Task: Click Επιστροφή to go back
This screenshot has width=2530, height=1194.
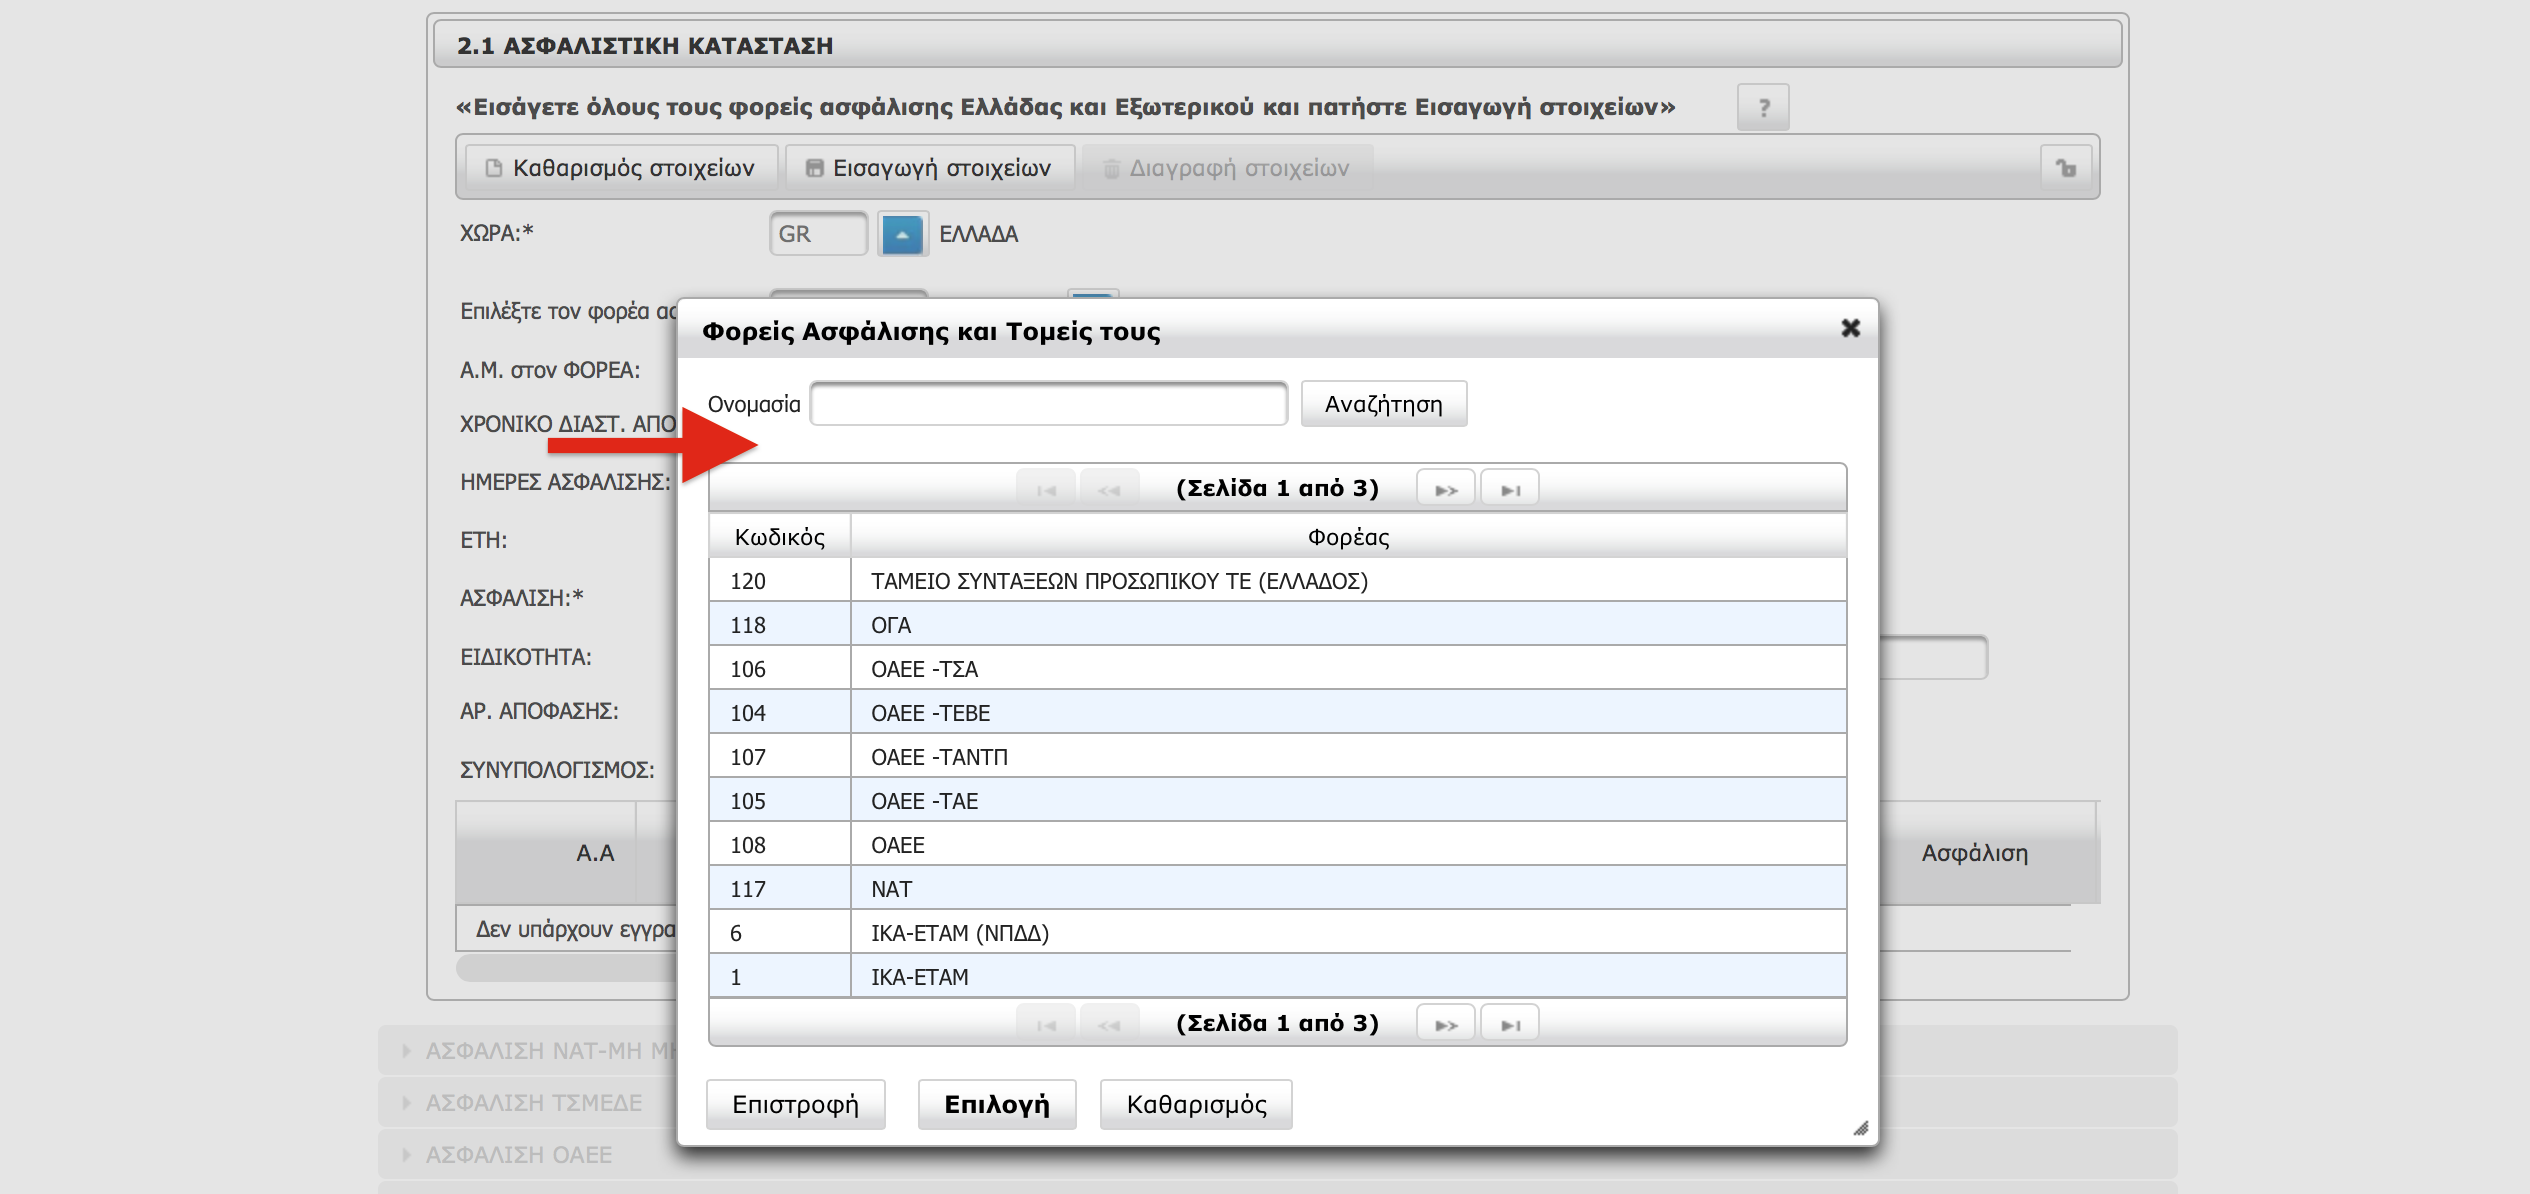Action: (795, 1104)
